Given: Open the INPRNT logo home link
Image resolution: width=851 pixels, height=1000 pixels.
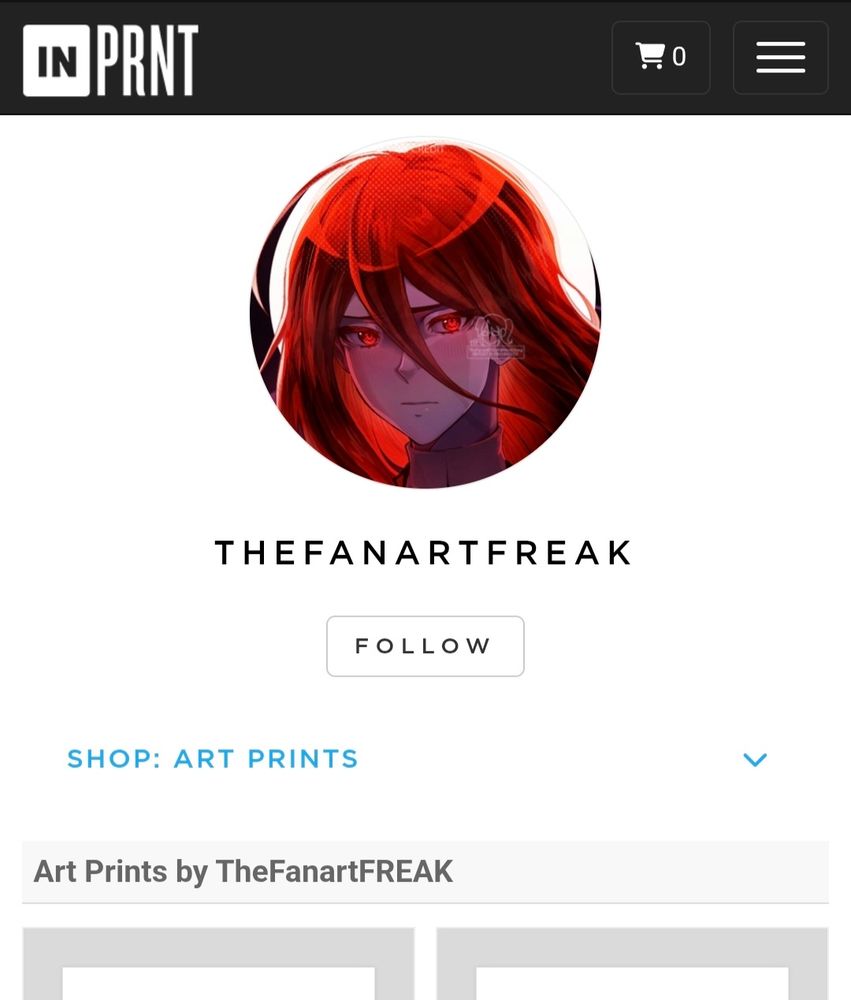Looking at the screenshot, I should [x=110, y=61].
